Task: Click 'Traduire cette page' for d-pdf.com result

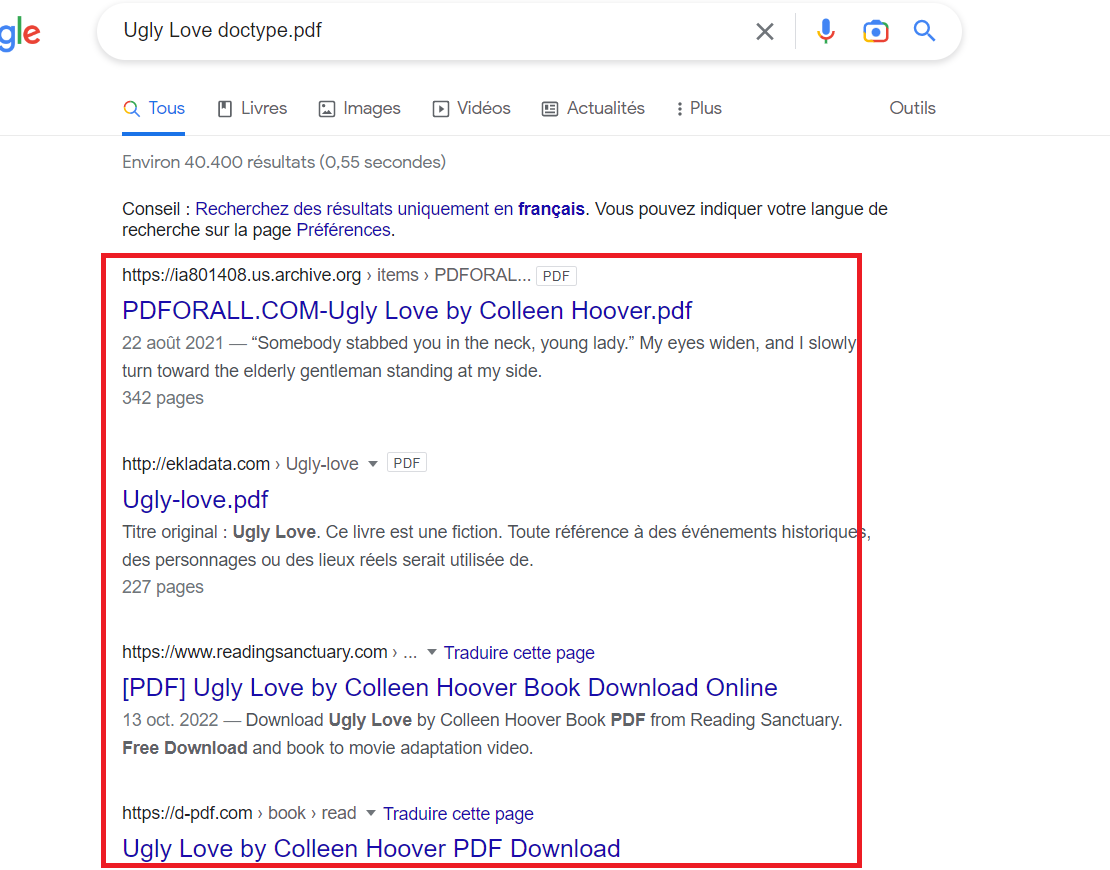Action: click(x=458, y=814)
